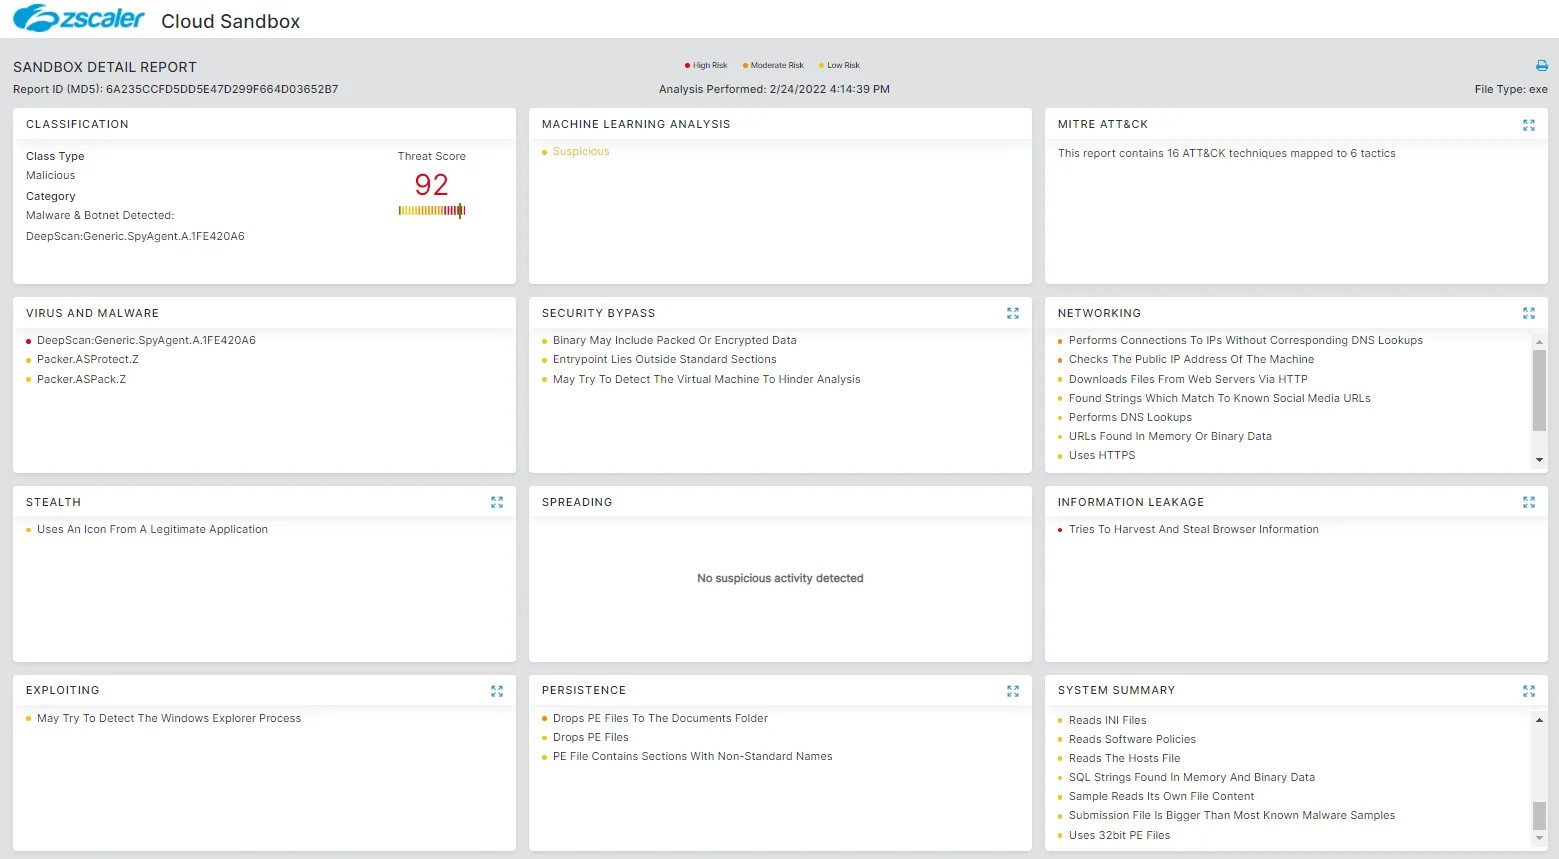Click the File Type: exe label
Image resolution: width=1559 pixels, height=859 pixels.
tap(1511, 90)
